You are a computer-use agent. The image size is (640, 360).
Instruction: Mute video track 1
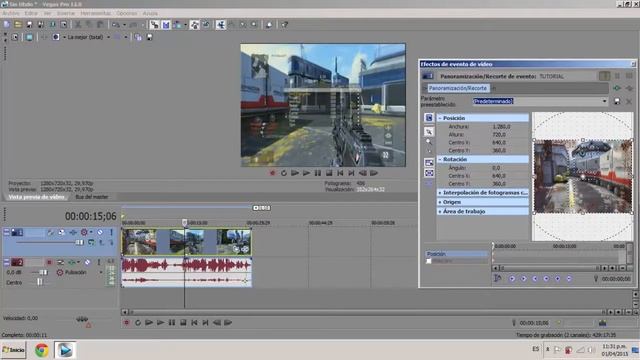tap(100, 232)
